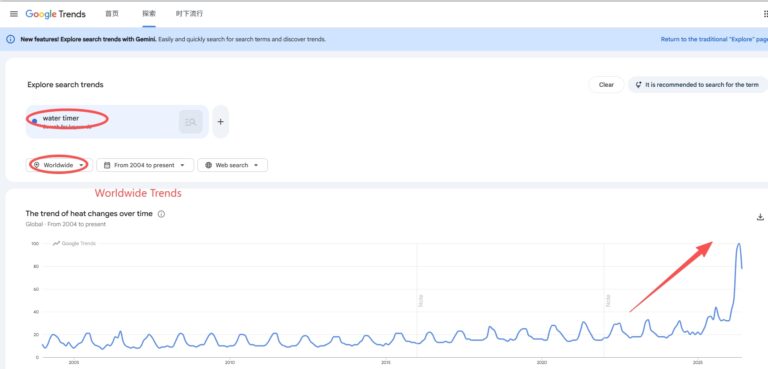Viewport: 768px width, 369px height.
Task: Click the help icon beside chart title
Action: [162, 214]
